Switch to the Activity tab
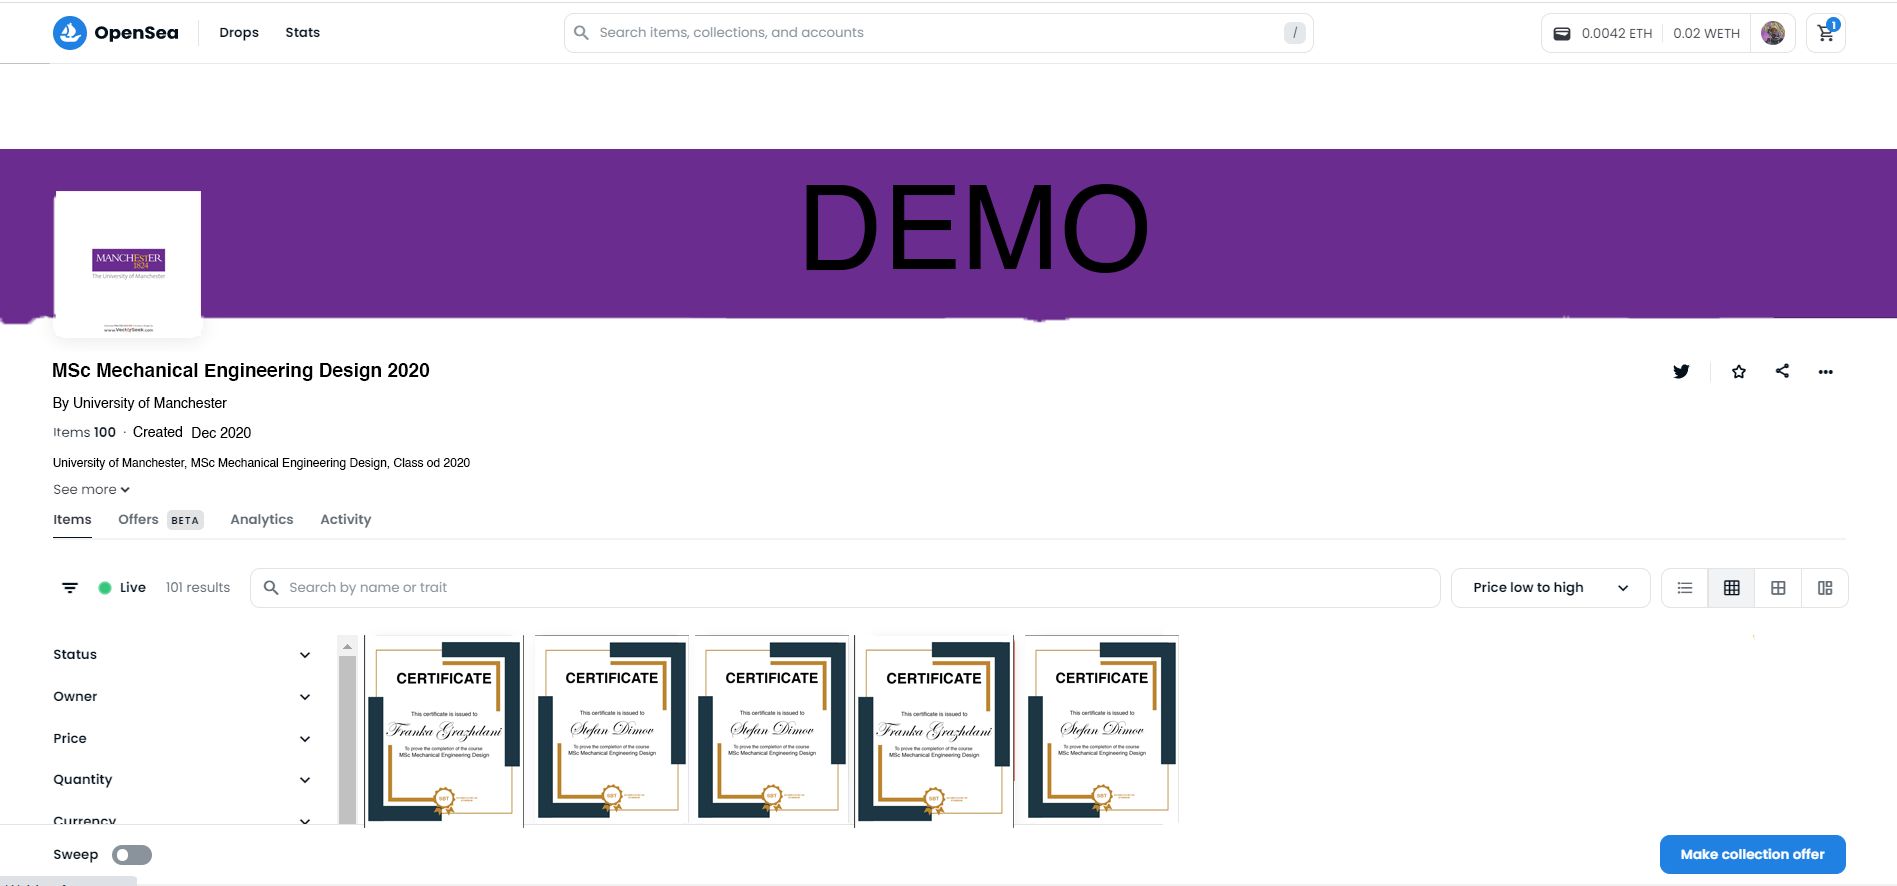This screenshot has height=886, width=1897. click(346, 520)
